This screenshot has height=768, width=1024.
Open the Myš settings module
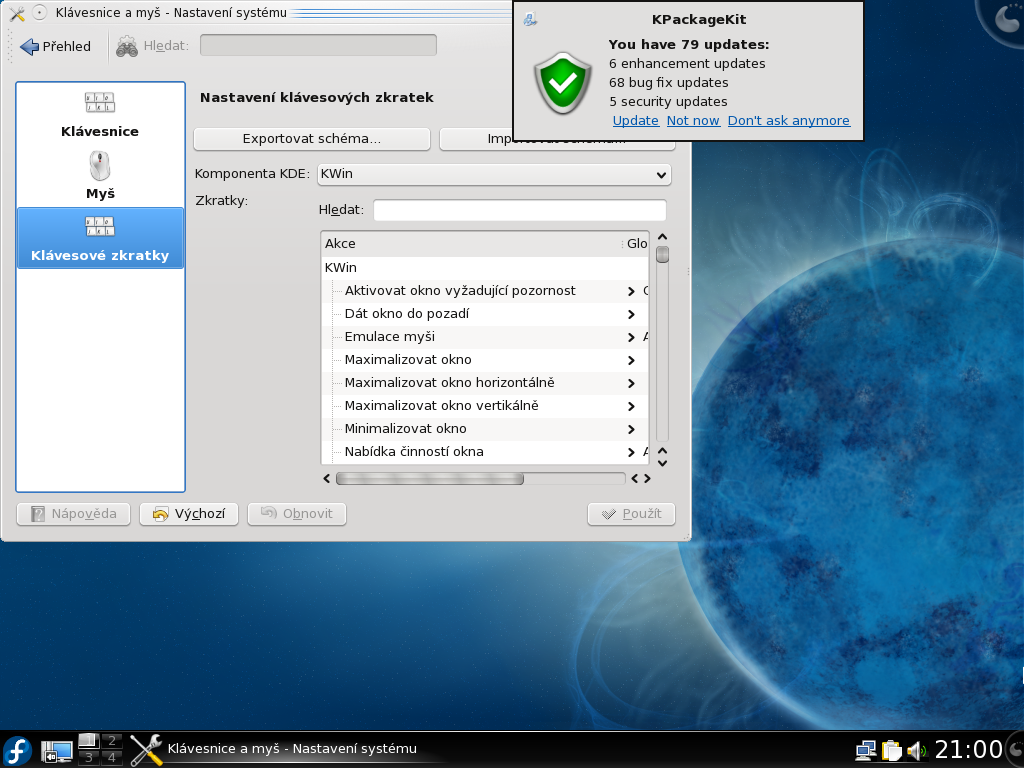[x=100, y=176]
